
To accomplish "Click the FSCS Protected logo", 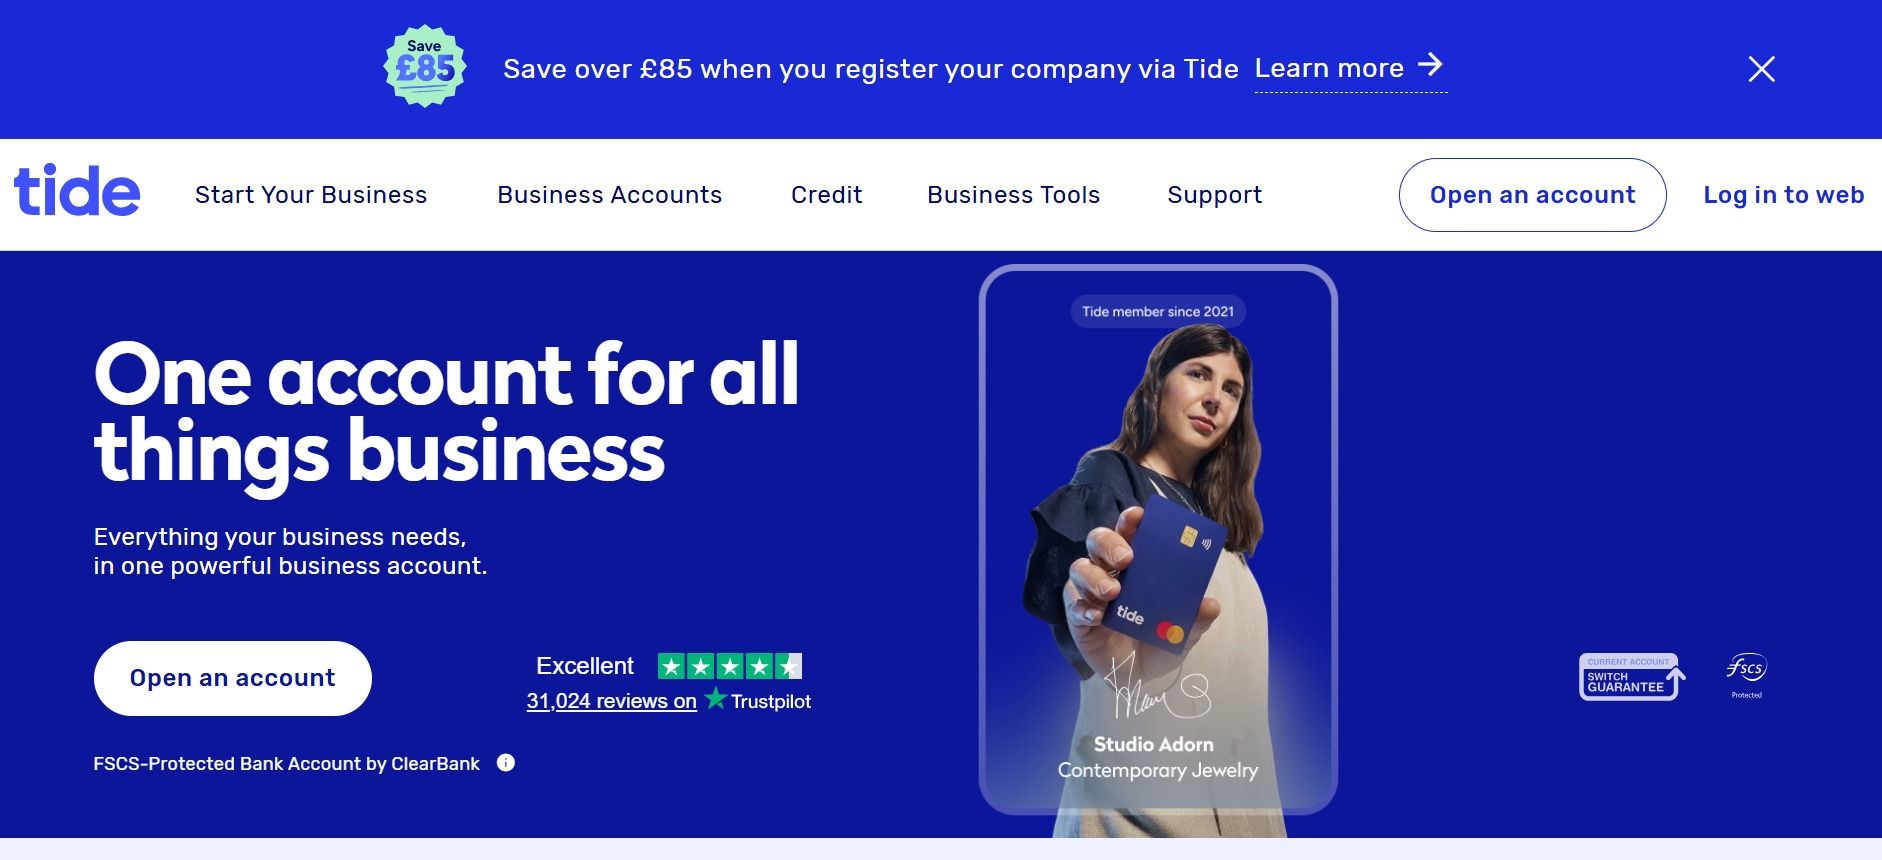I will [x=1747, y=675].
